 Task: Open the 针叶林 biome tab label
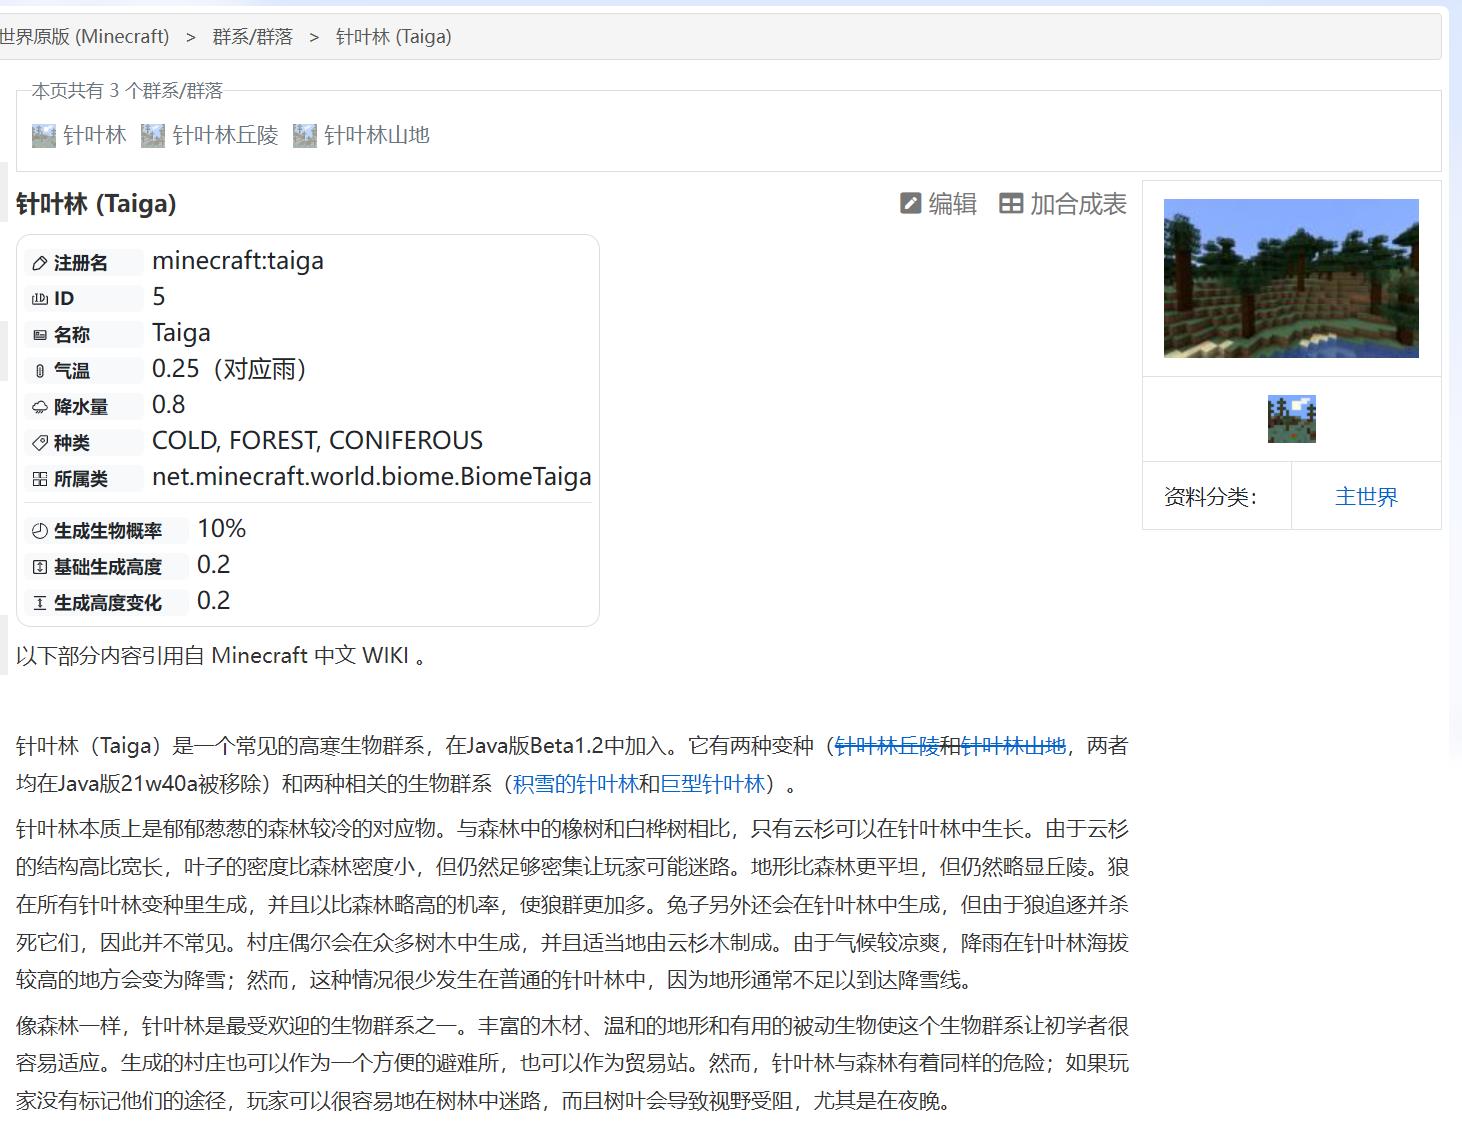click(95, 136)
